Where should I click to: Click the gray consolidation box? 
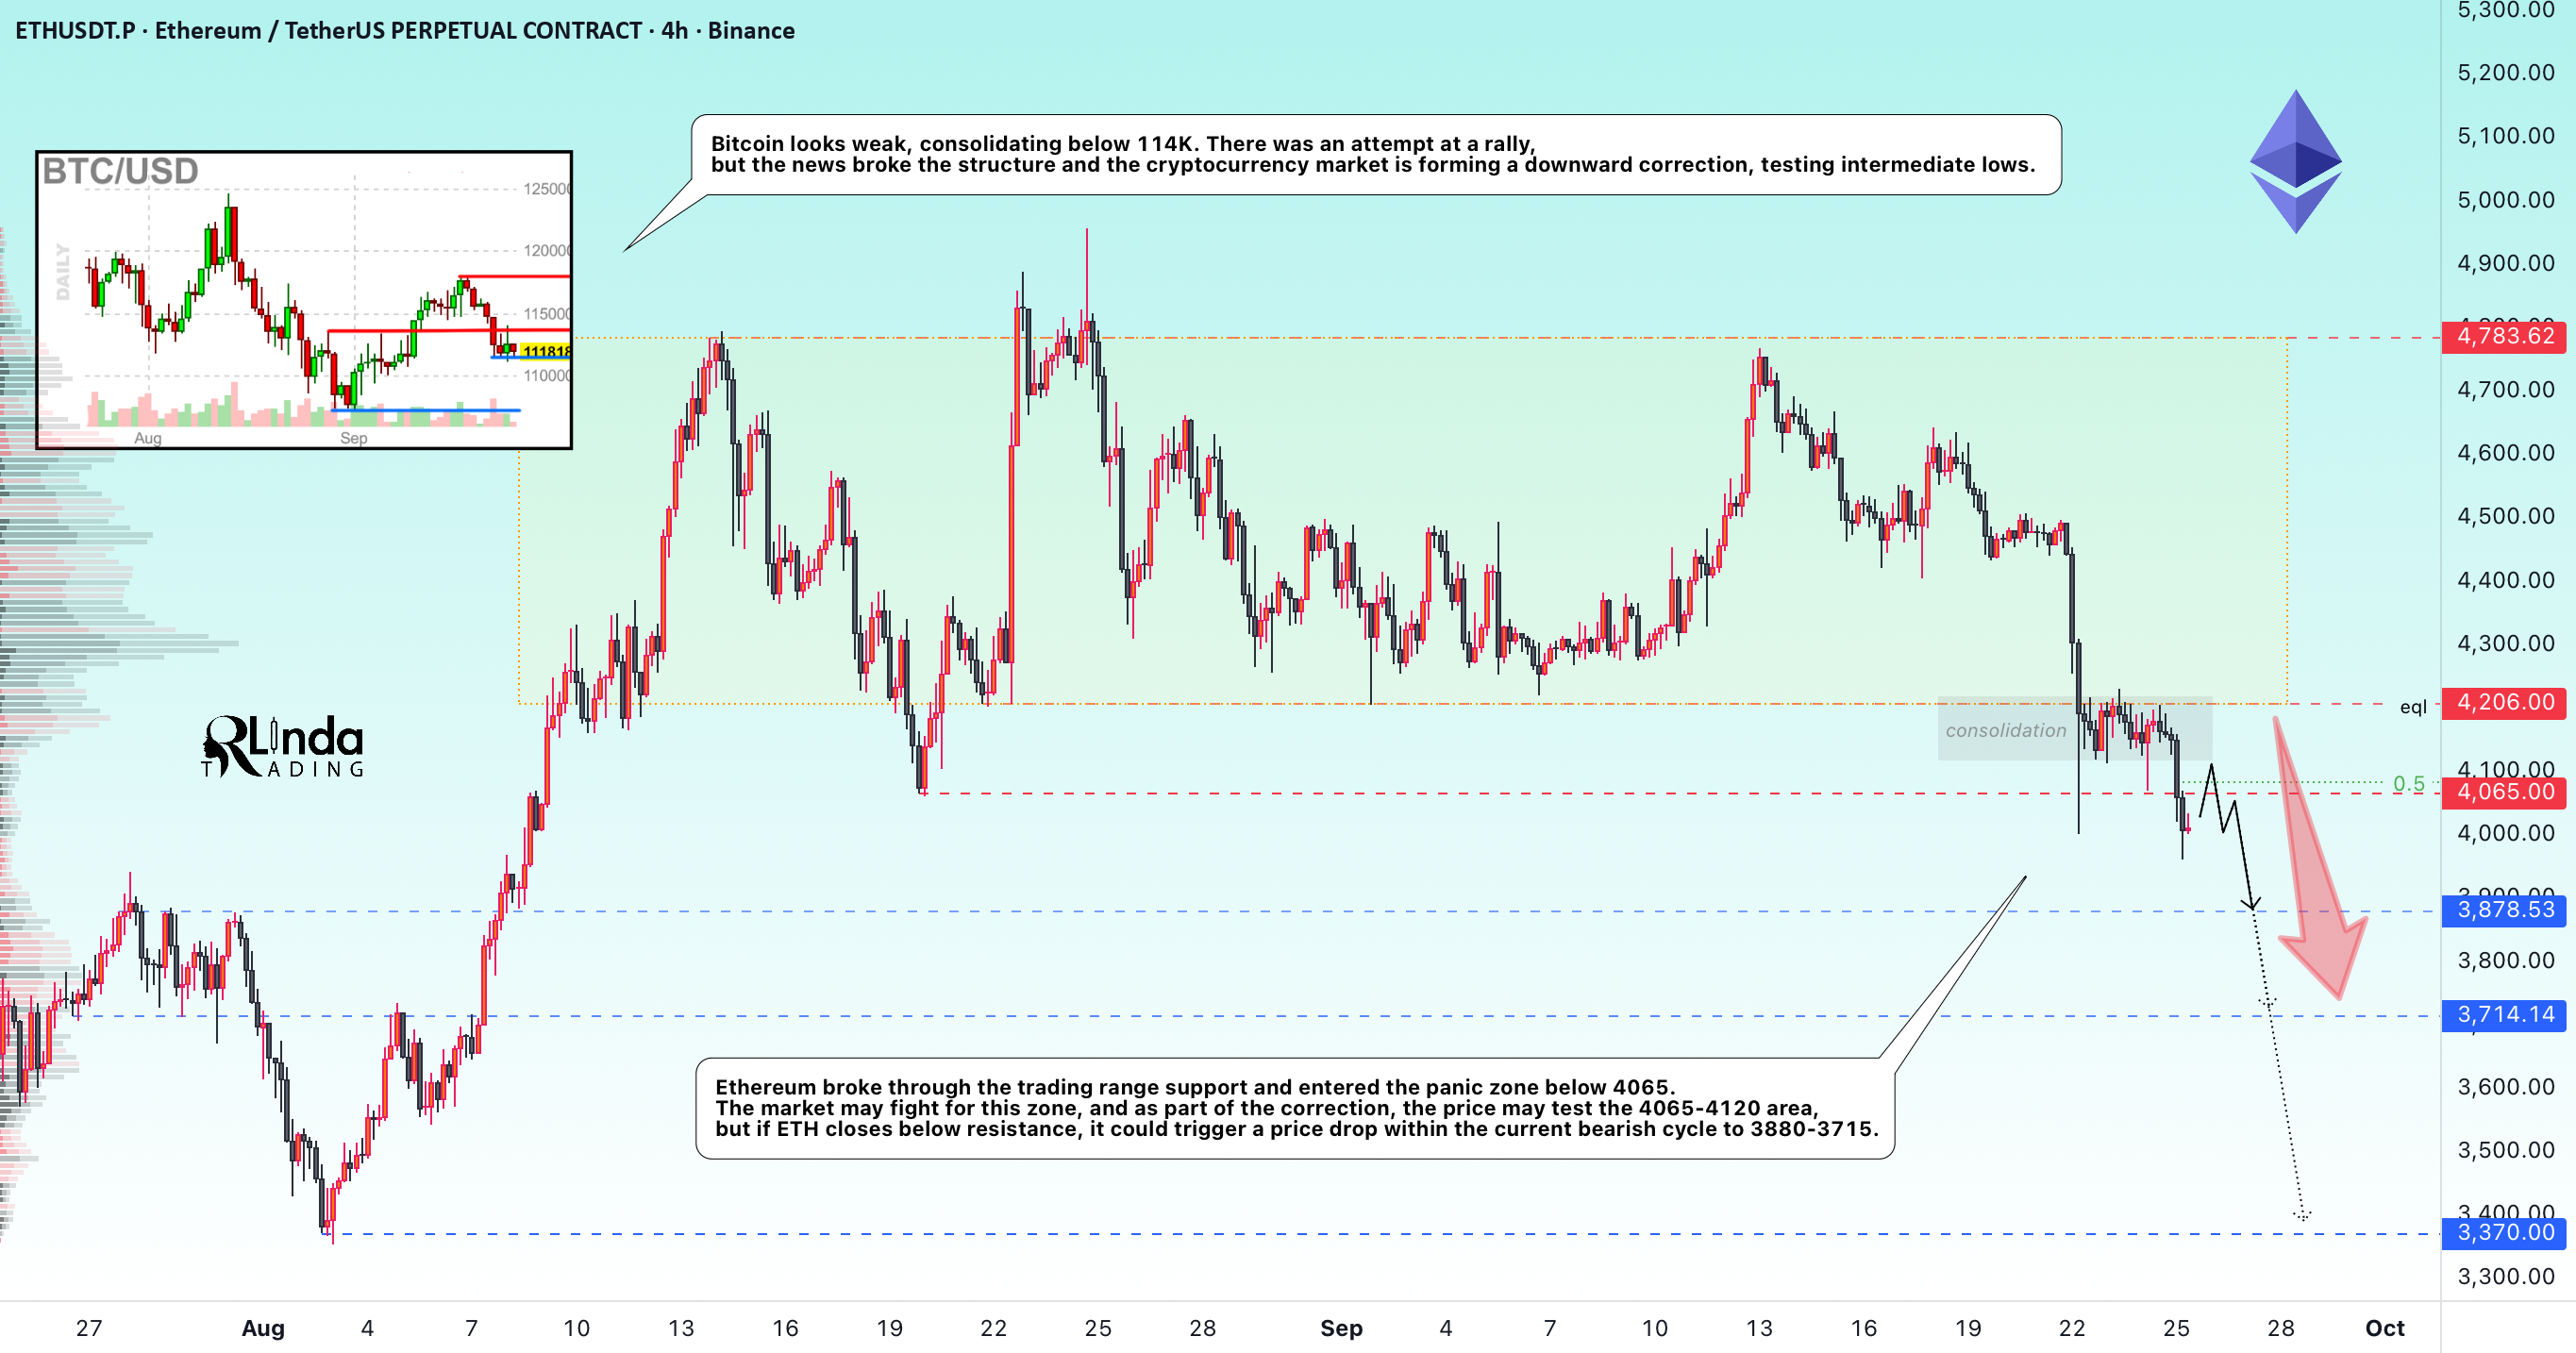(x=2074, y=729)
